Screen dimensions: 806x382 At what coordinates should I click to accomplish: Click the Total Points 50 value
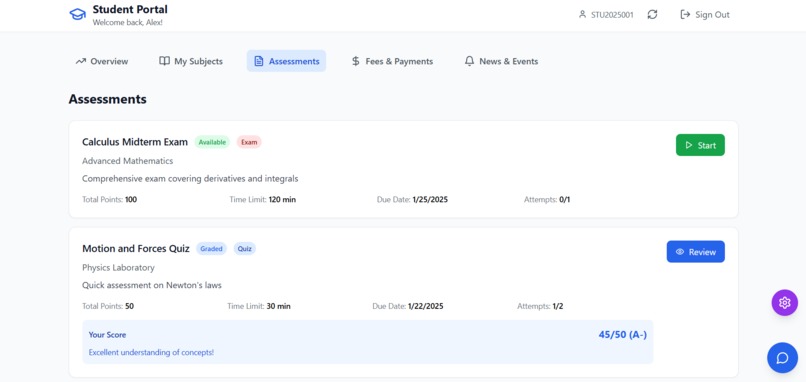(x=129, y=306)
